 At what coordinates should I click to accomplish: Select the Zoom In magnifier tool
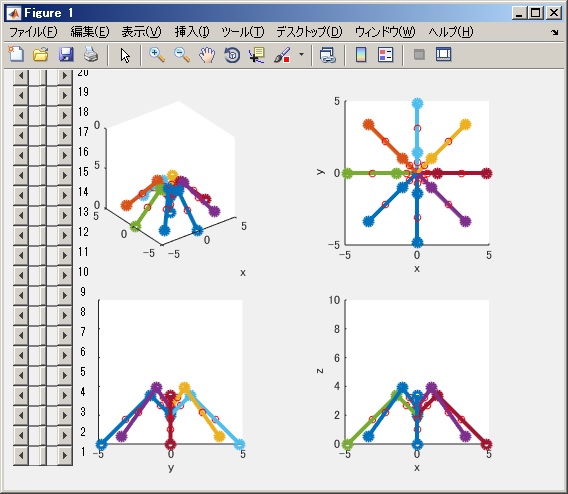(157, 55)
